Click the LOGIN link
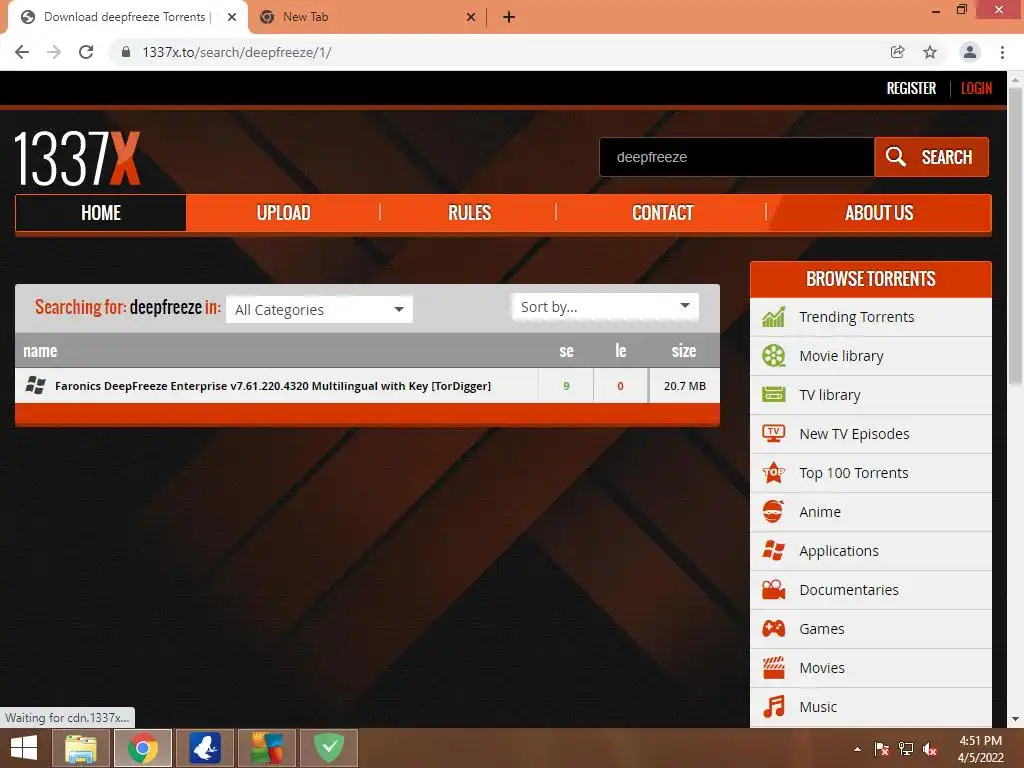The image size is (1024, 768). point(976,88)
